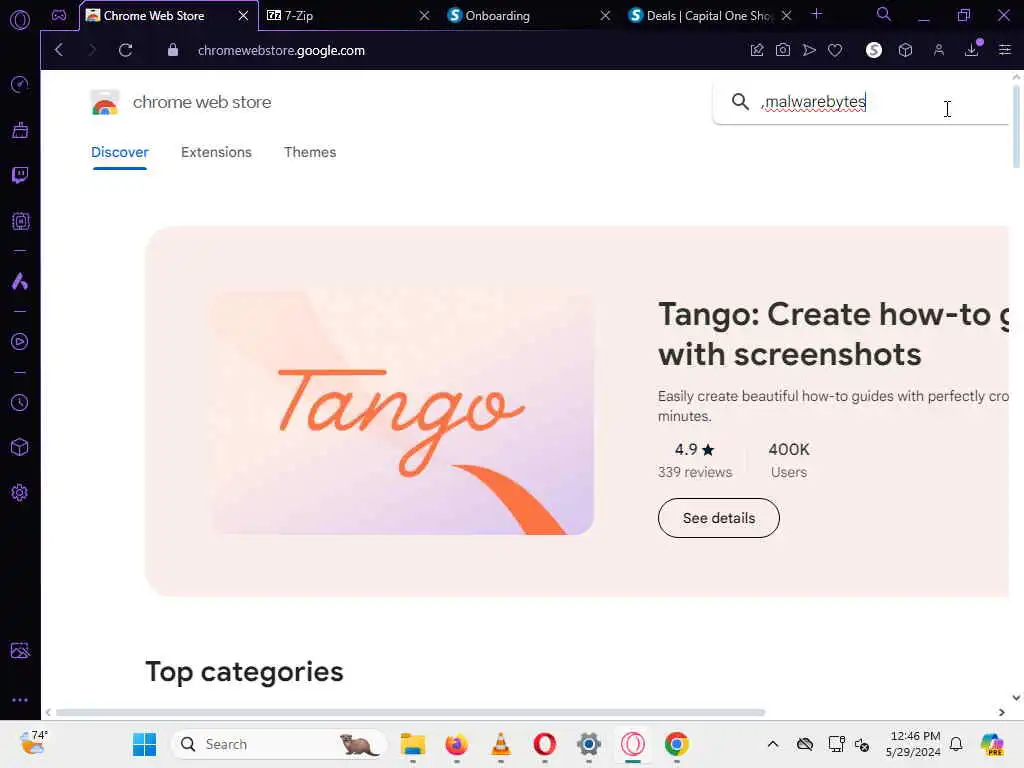The width and height of the screenshot is (1024, 768).
Task: Open GX Control gauge in sidebar
Action: coord(20,84)
